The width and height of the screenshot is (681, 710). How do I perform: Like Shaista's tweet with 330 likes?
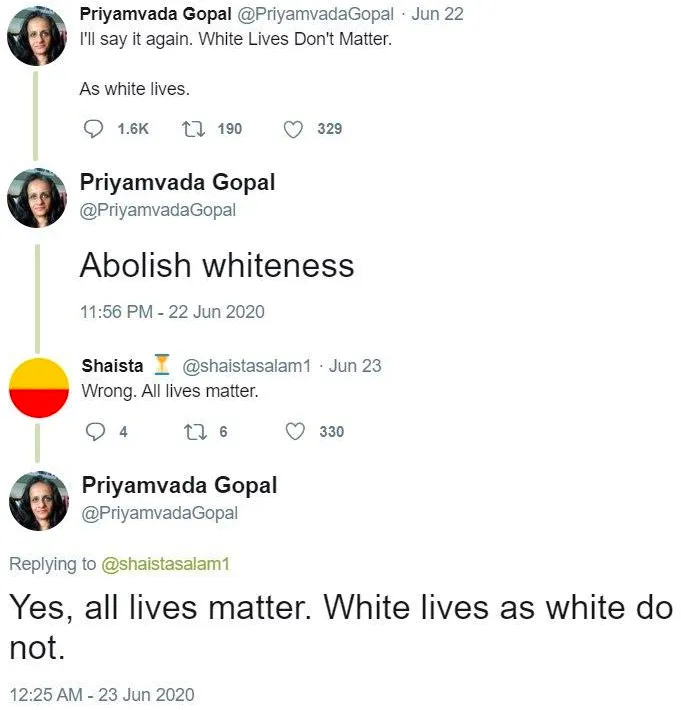coord(295,432)
